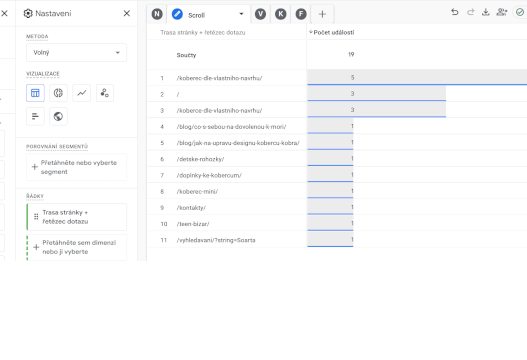
Task: Click the redo arrow icon
Action: (471, 12)
